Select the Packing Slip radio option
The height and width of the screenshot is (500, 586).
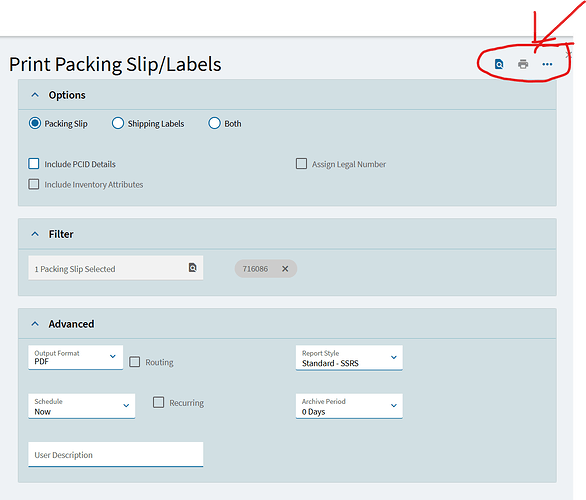(x=35, y=123)
